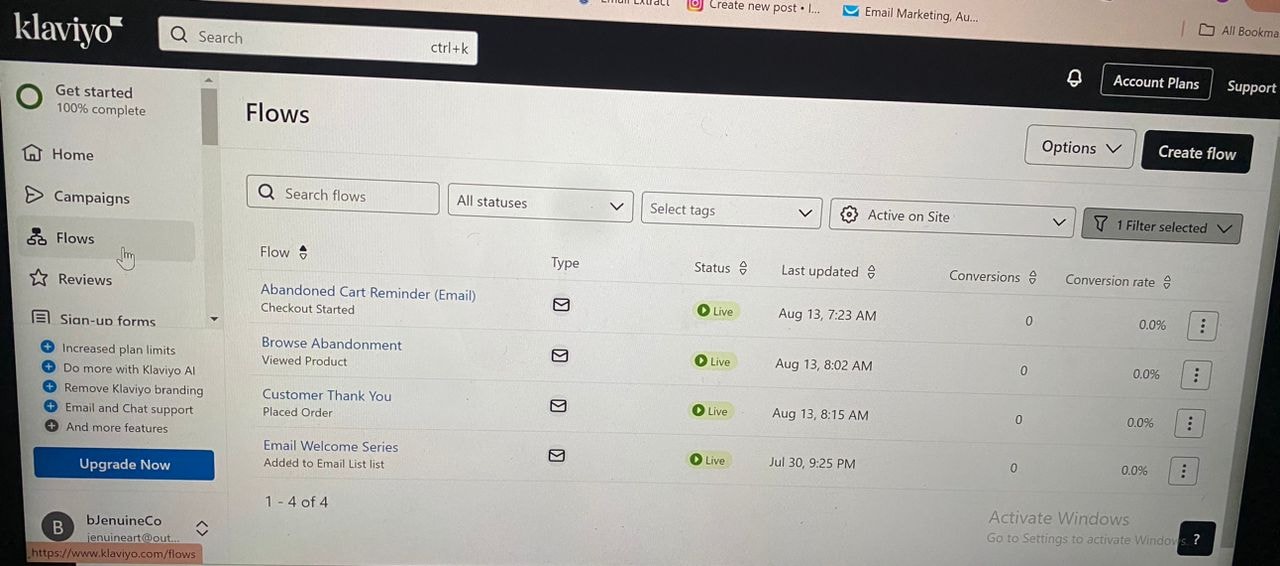Screen dimensions: 1280x566
Task: Click the '1 - 4 of 4' pagination text
Action: click(296, 502)
